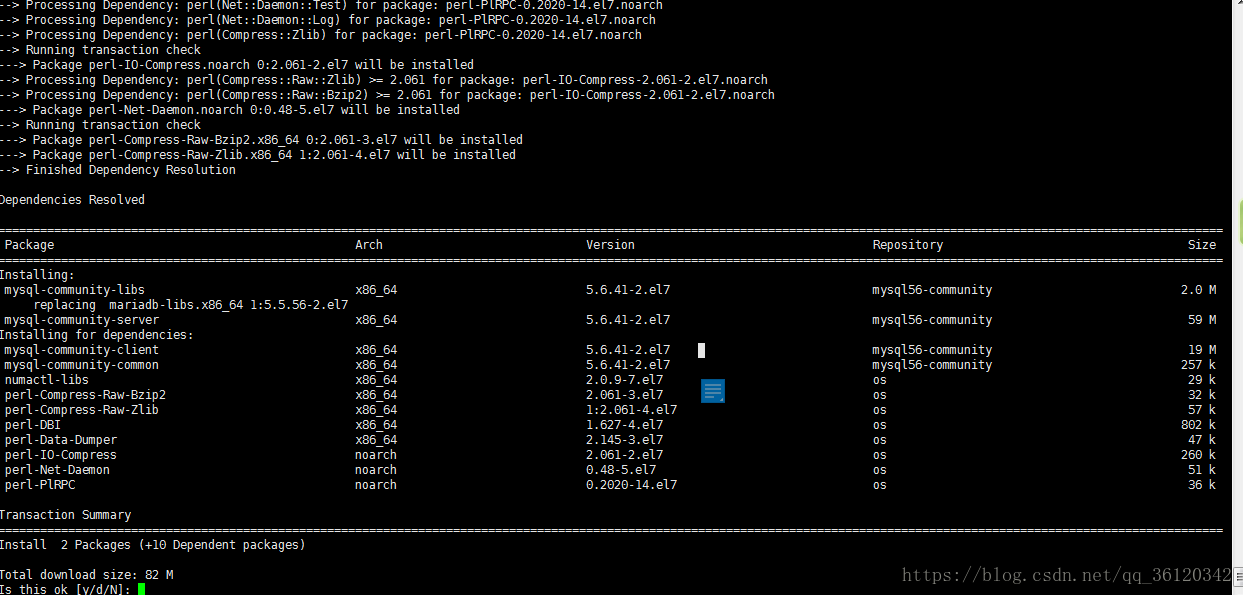The width and height of the screenshot is (1243, 595).
Task: Click version '1.627-4.el7' of perl-DBI
Action: click(625, 425)
